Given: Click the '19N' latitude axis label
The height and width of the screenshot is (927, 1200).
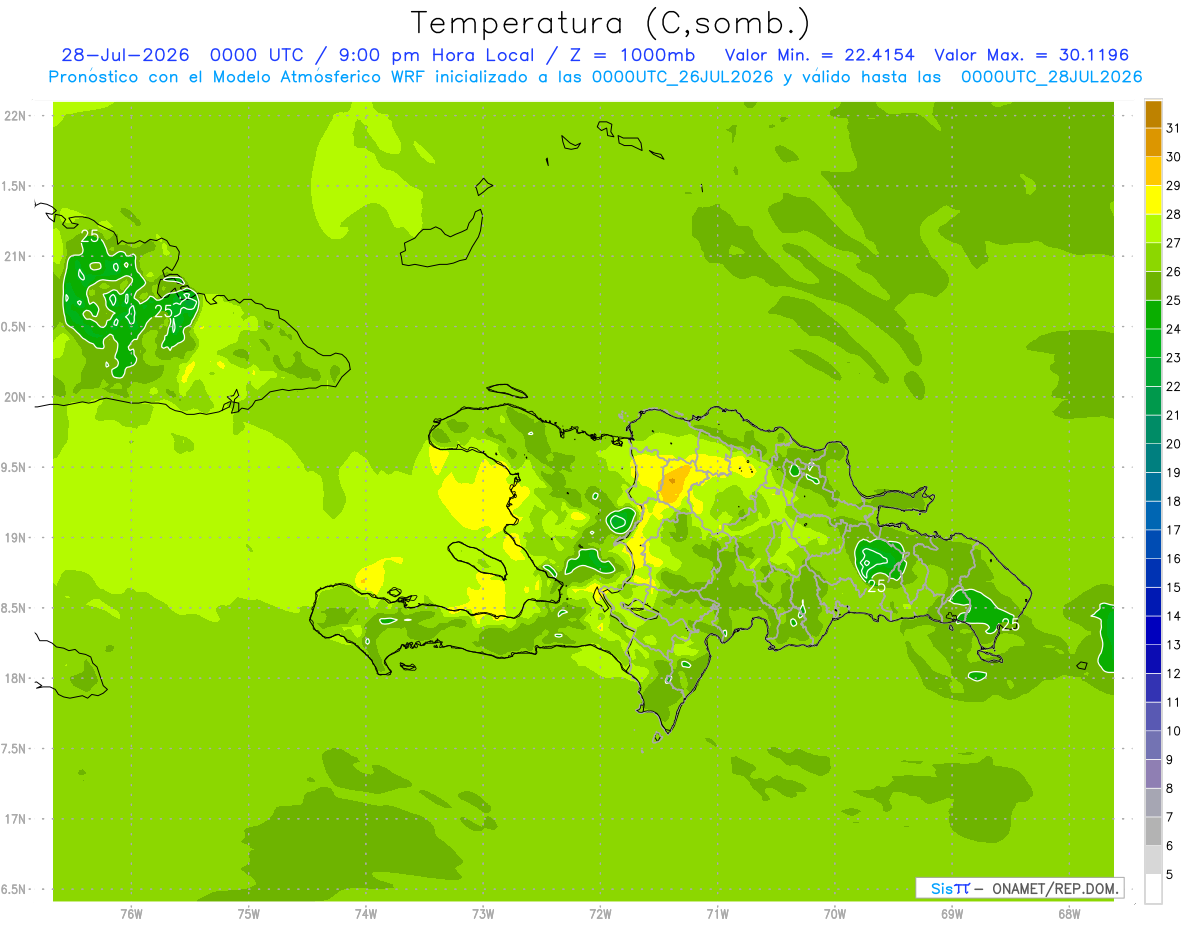Looking at the screenshot, I should point(14,538).
